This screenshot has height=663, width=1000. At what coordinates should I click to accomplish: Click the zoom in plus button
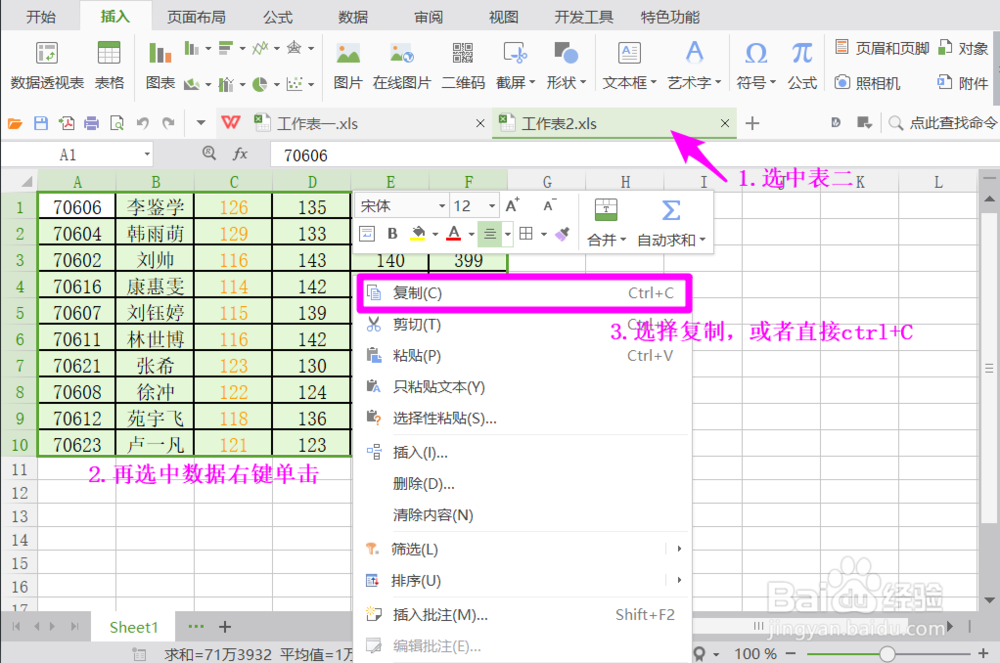click(983, 653)
